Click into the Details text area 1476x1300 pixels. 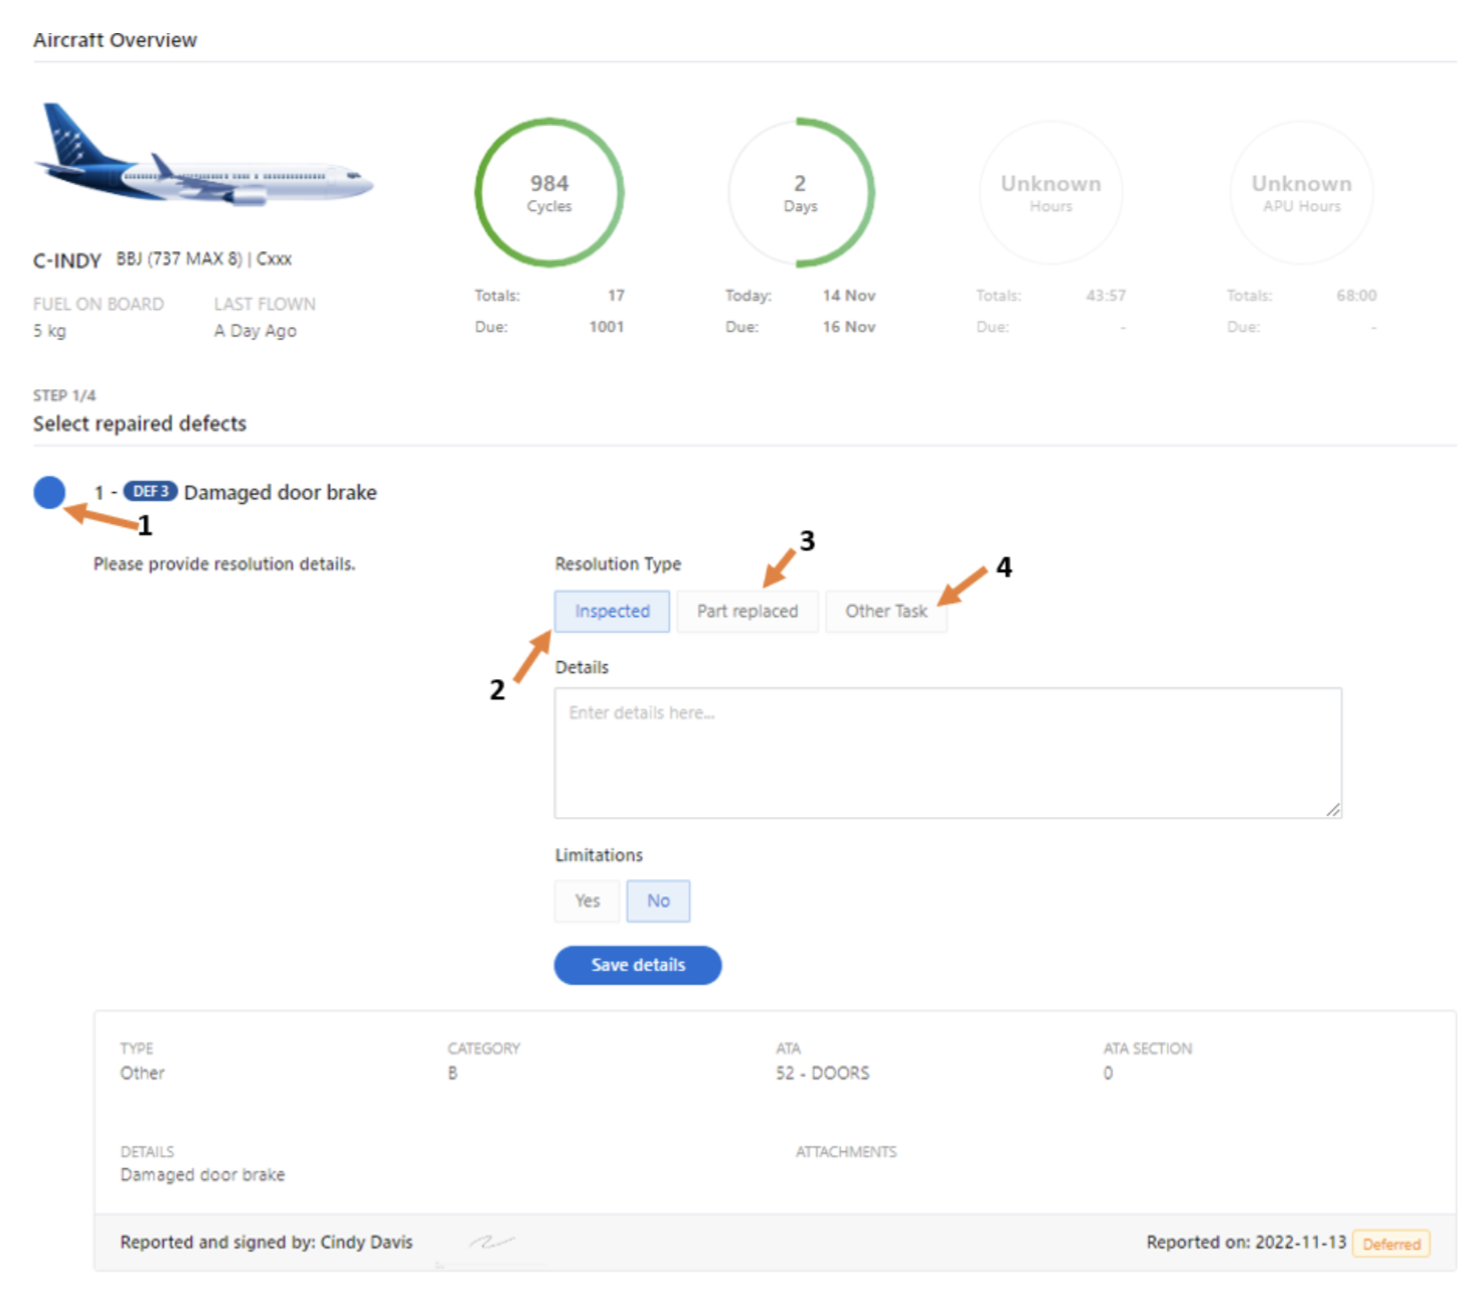point(947,752)
